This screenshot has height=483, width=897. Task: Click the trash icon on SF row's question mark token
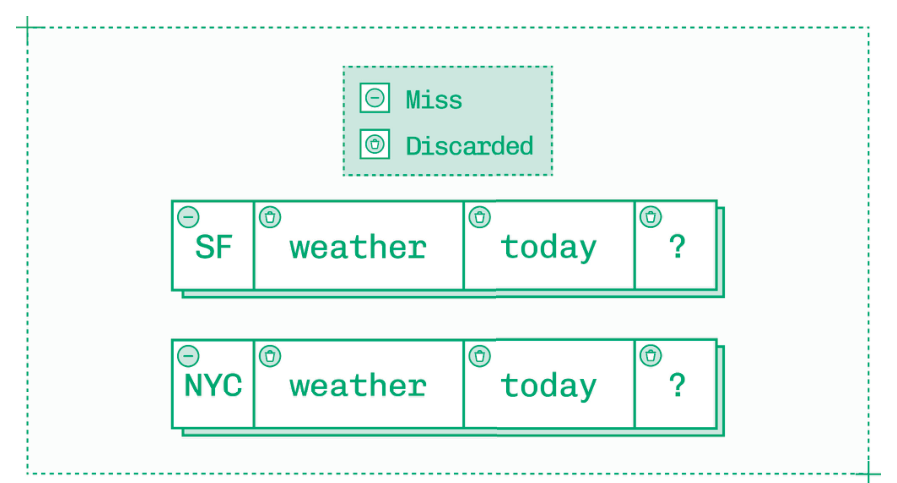[x=651, y=216]
